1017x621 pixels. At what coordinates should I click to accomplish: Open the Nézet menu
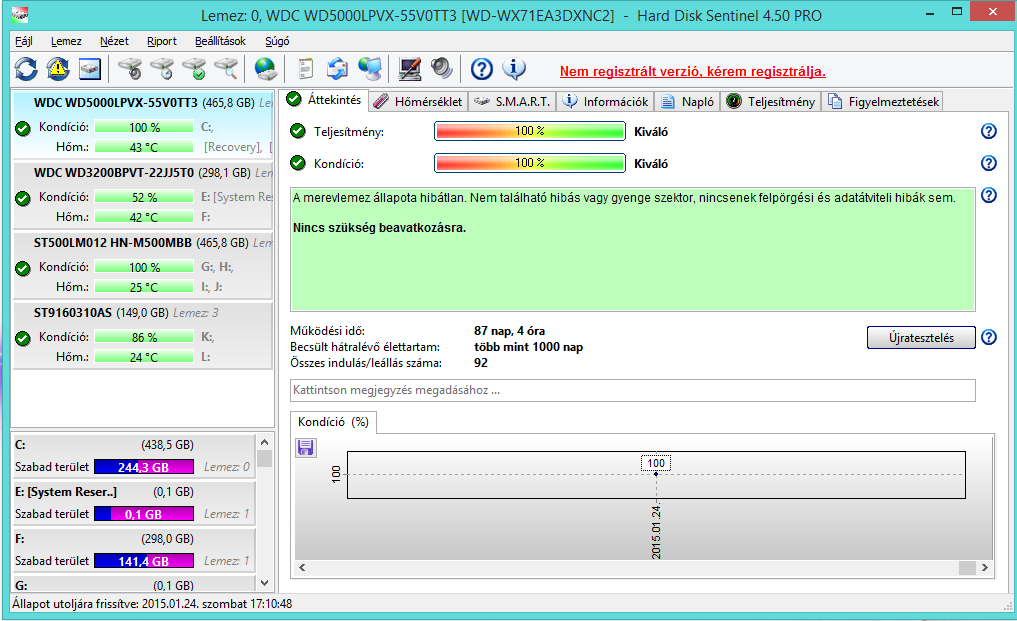(114, 41)
